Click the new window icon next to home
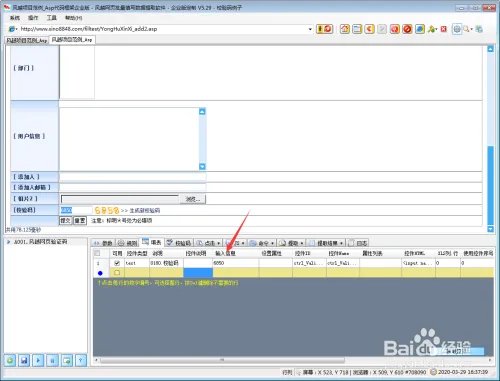Viewport: 500px width, 381px height. pos(357,29)
